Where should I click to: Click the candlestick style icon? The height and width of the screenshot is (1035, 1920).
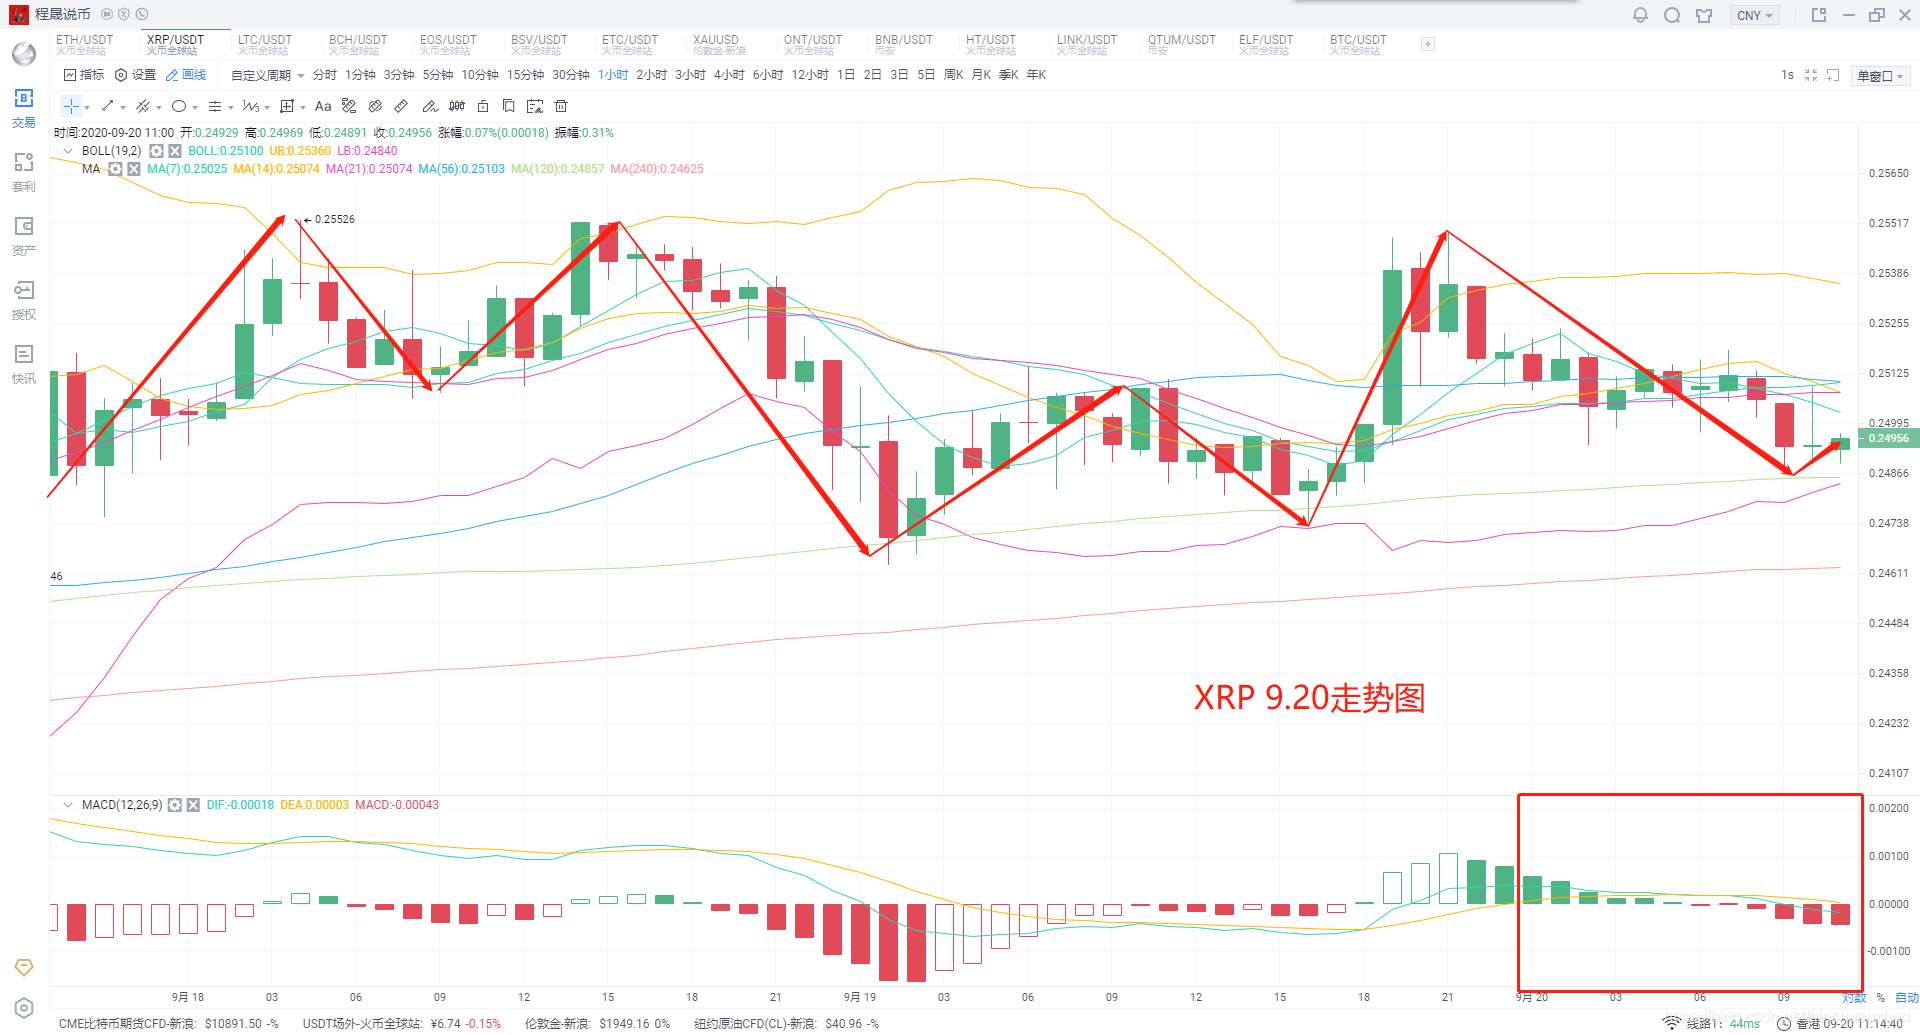pos(457,106)
